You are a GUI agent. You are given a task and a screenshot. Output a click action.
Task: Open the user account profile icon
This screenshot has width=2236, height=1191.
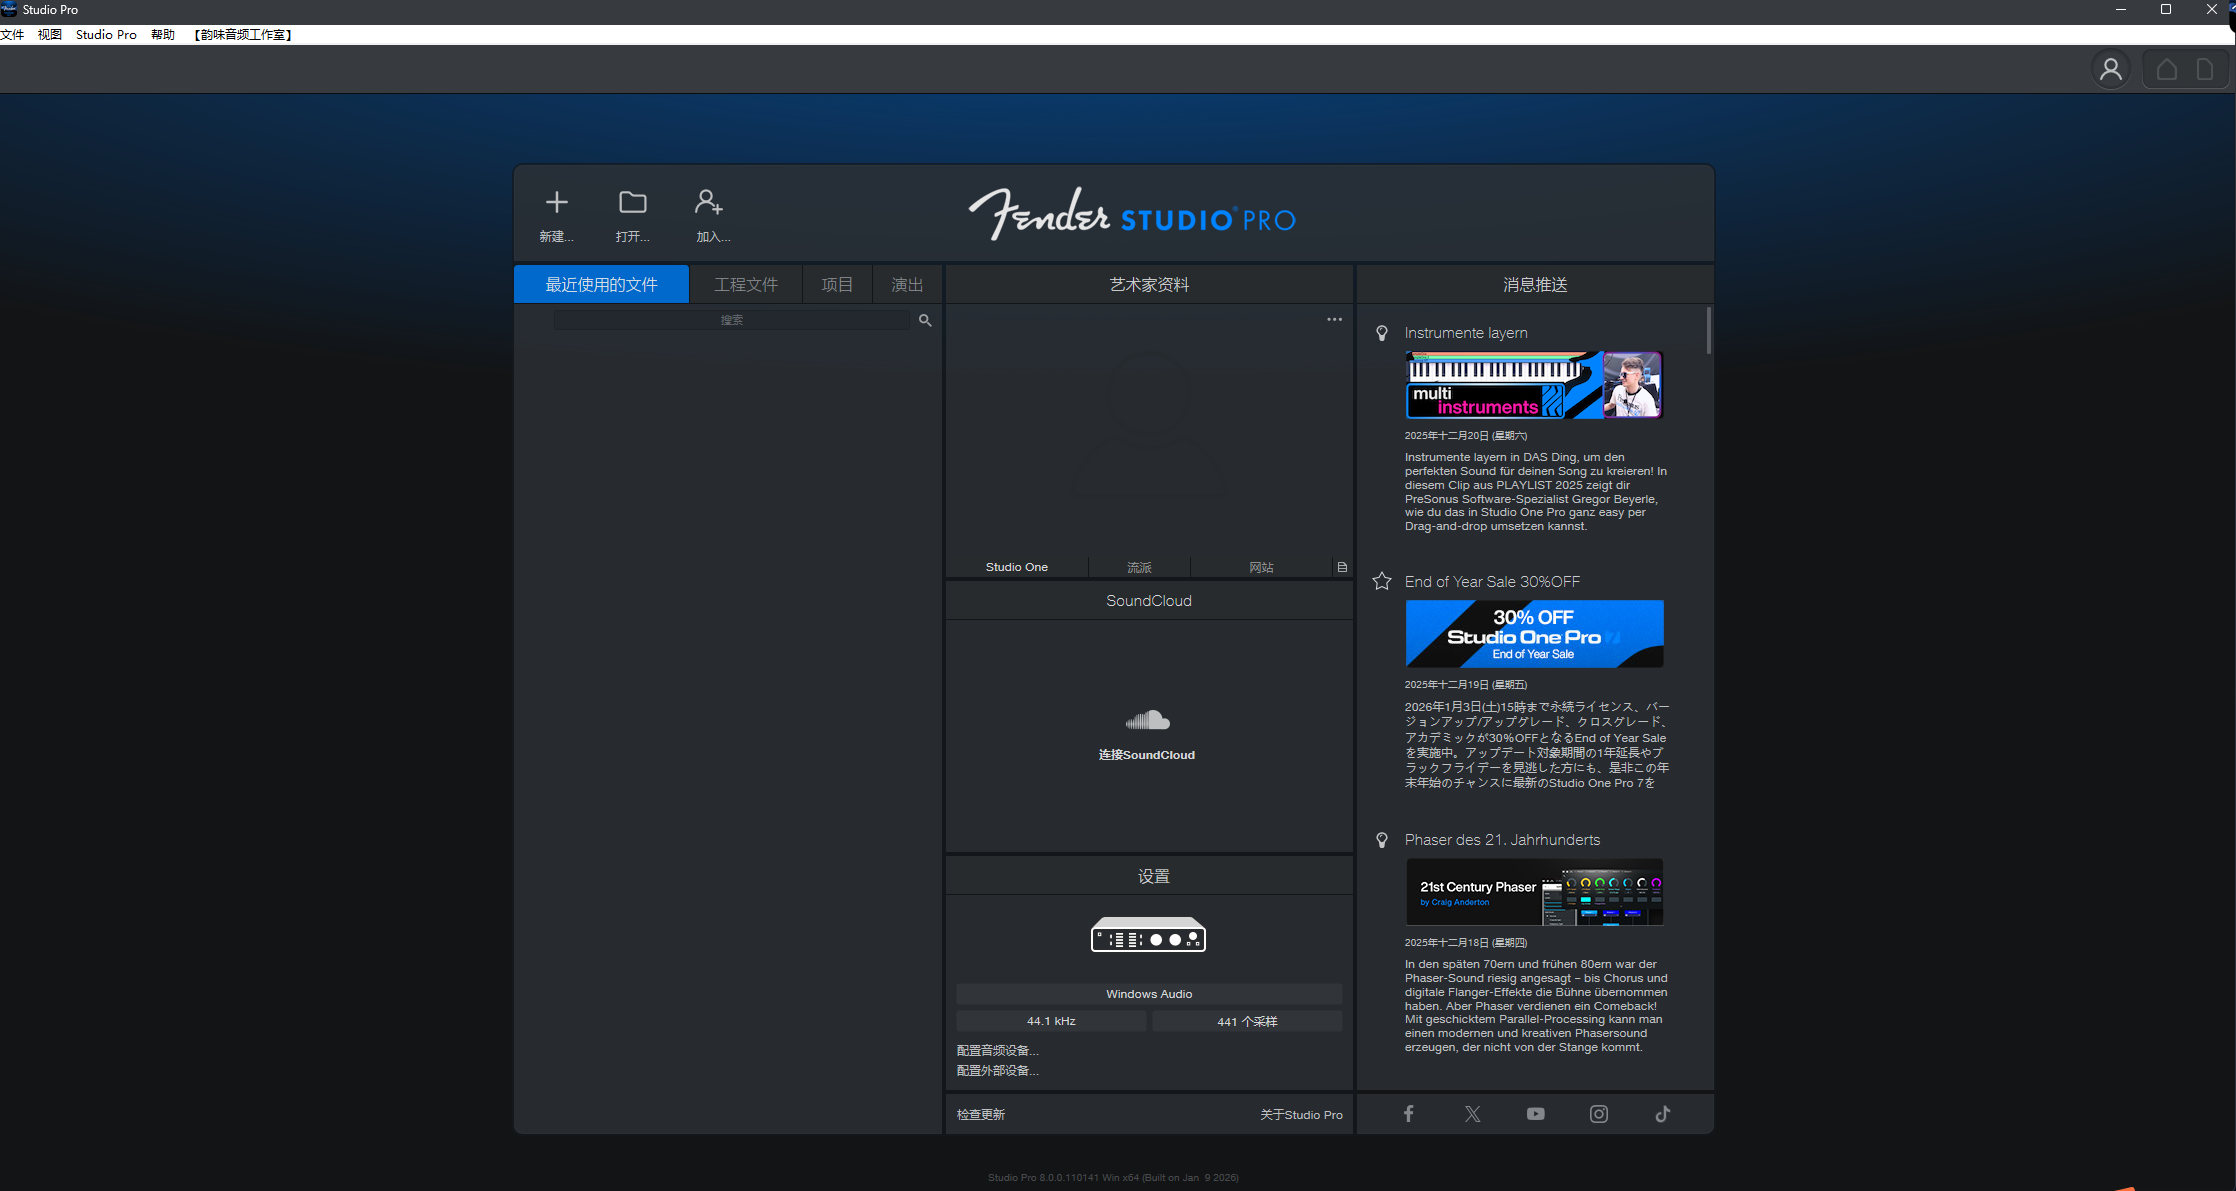coord(2110,70)
